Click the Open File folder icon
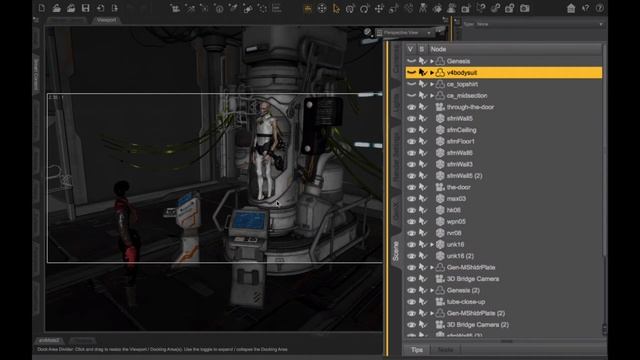The height and width of the screenshot is (360, 640). [x=56, y=8]
